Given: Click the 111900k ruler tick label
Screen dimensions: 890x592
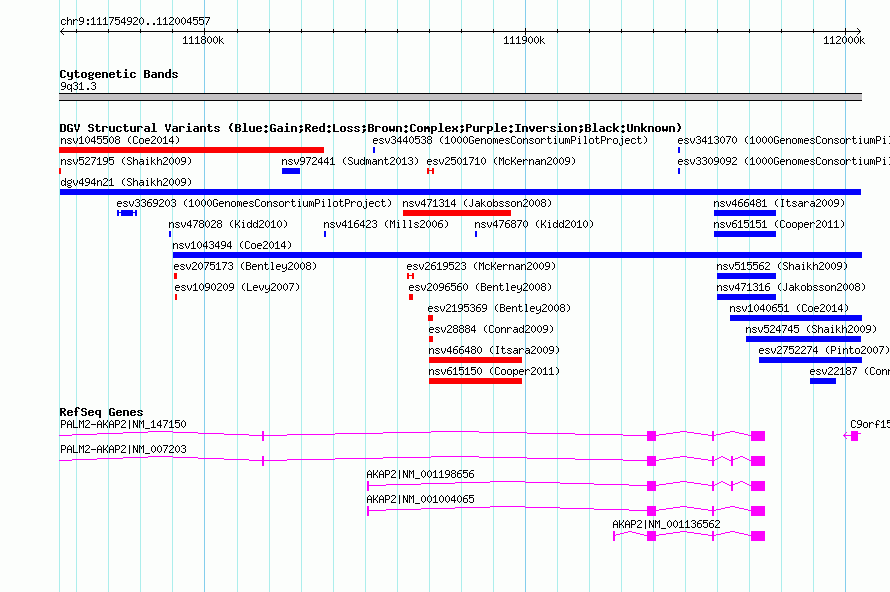Looking at the screenshot, I should (x=524, y=40).
